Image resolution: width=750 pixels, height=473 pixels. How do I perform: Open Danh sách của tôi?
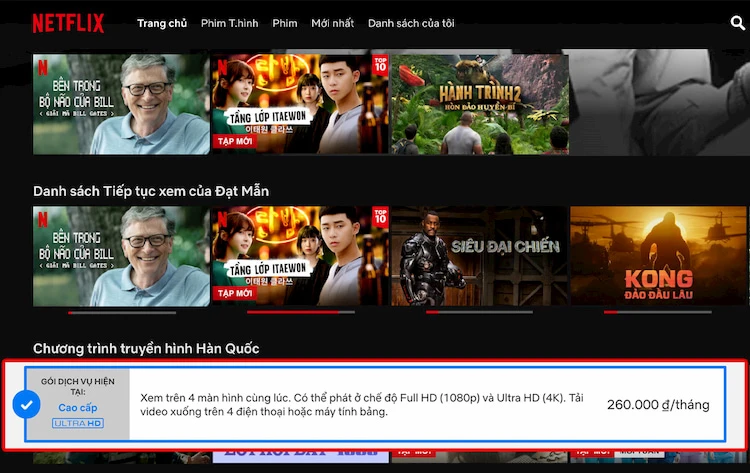411,23
